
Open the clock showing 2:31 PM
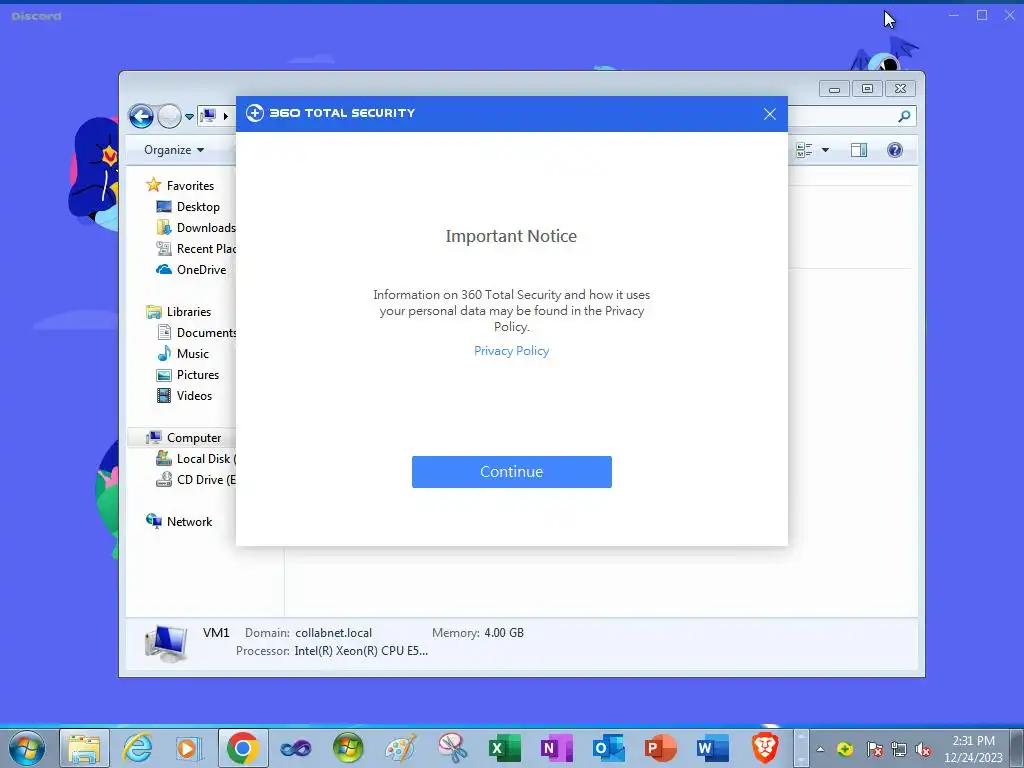(x=973, y=749)
